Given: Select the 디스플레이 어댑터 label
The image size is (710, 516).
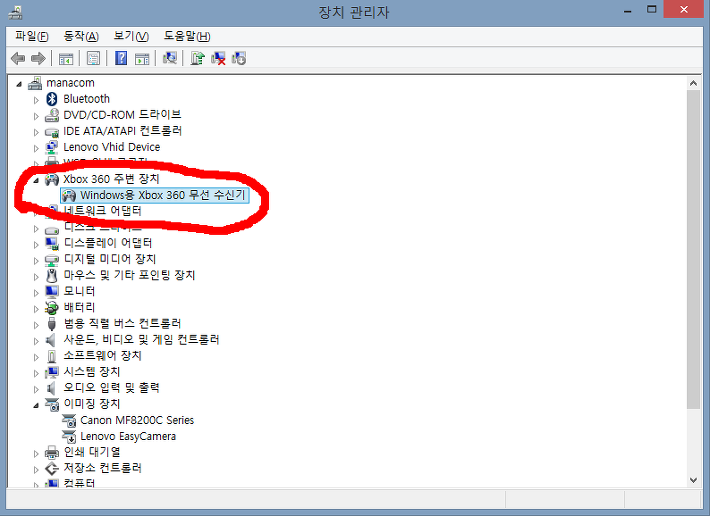Looking at the screenshot, I should 108,243.
